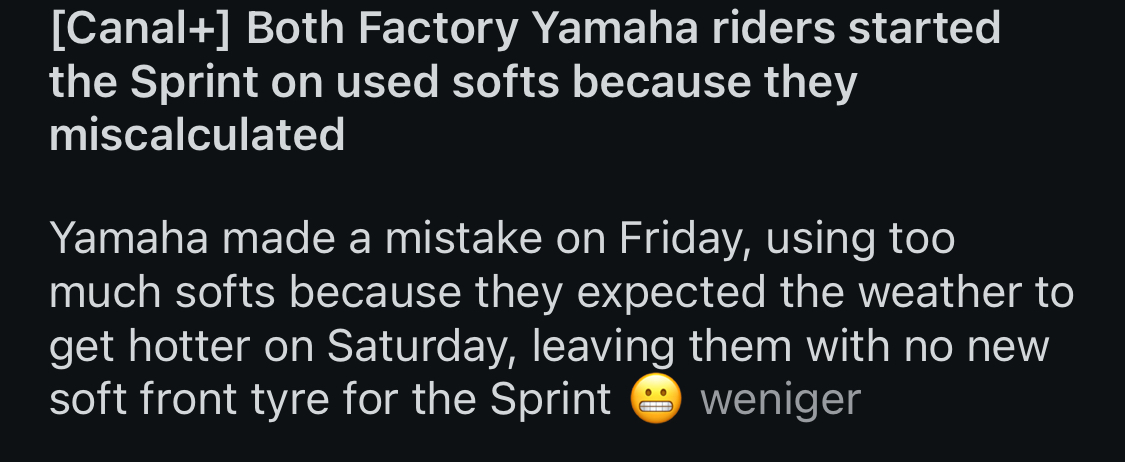The image size is (1125, 462).
Task: Click "no new" at the body line end
Action: (x=975, y=346)
